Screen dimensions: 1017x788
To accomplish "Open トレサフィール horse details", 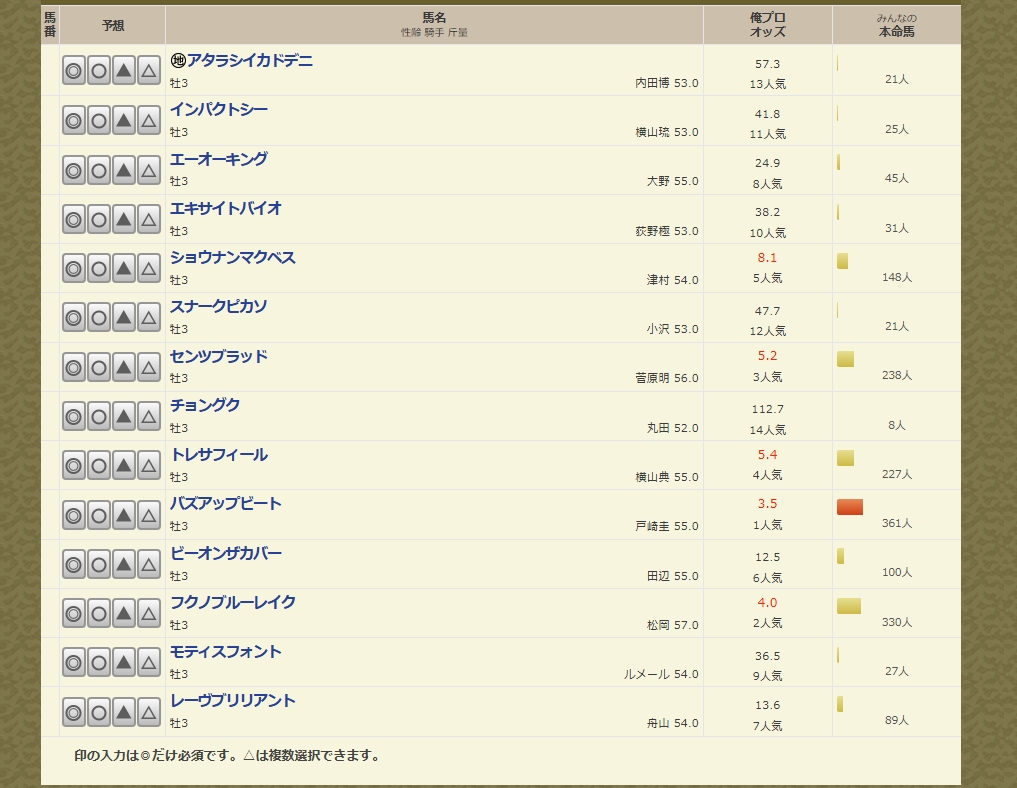I will tap(219, 455).
